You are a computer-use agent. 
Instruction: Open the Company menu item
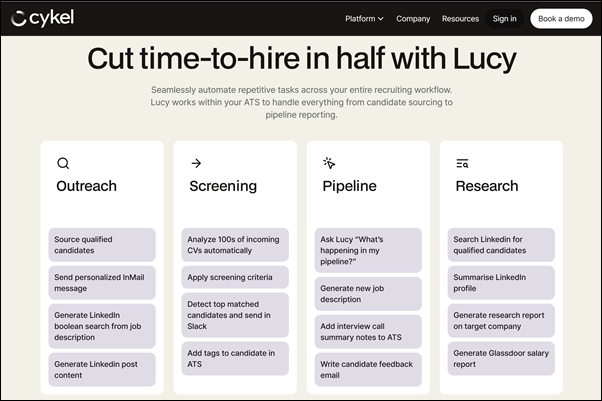(413, 18)
